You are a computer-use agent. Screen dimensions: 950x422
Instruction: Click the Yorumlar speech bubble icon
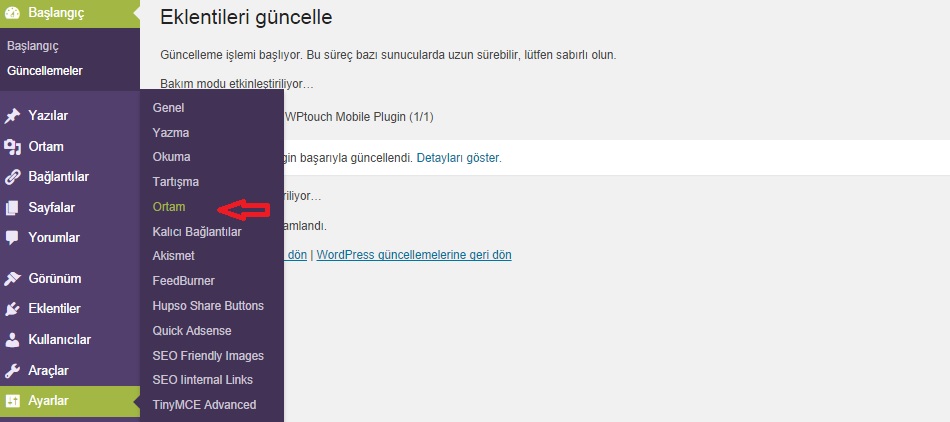click(12, 238)
